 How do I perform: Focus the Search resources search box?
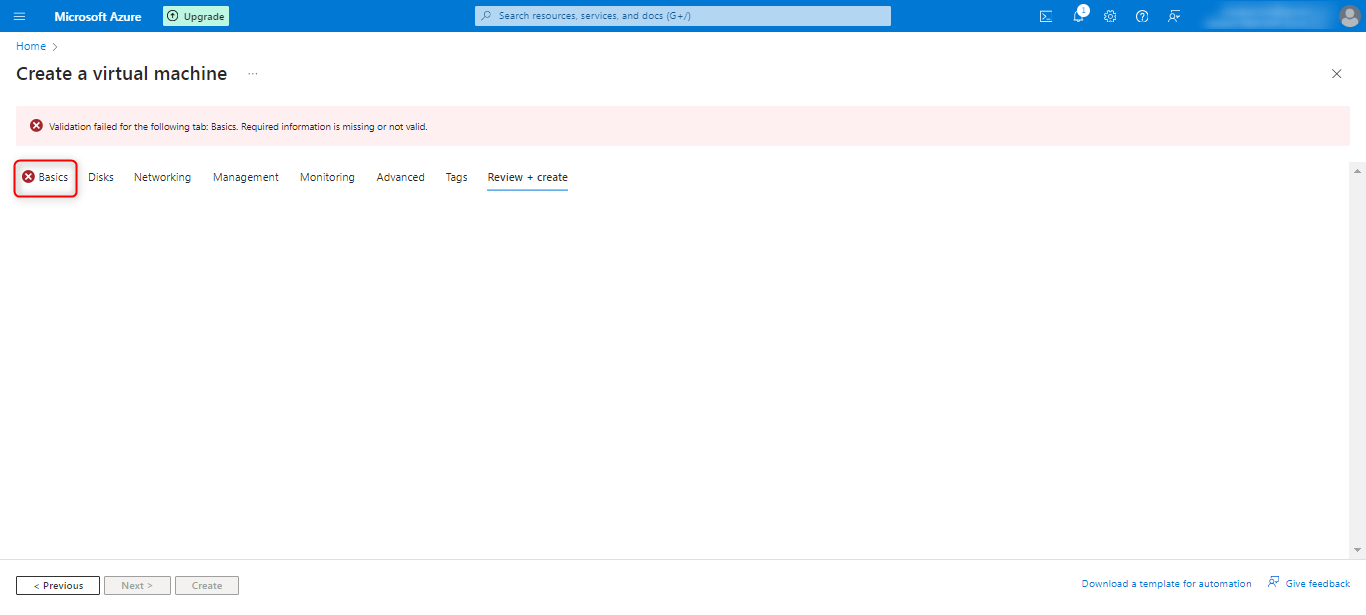point(683,16)
